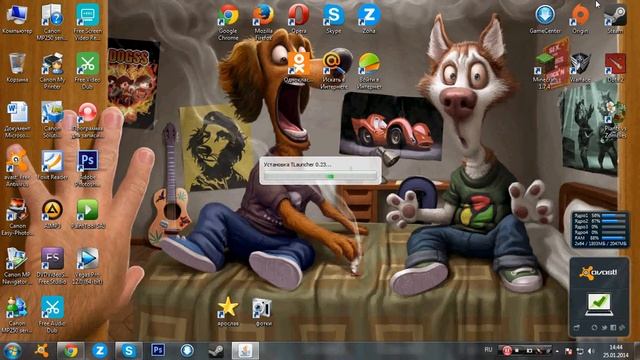Open Canon My Printer shortcut
640x360 pixels.
[52, 71]
